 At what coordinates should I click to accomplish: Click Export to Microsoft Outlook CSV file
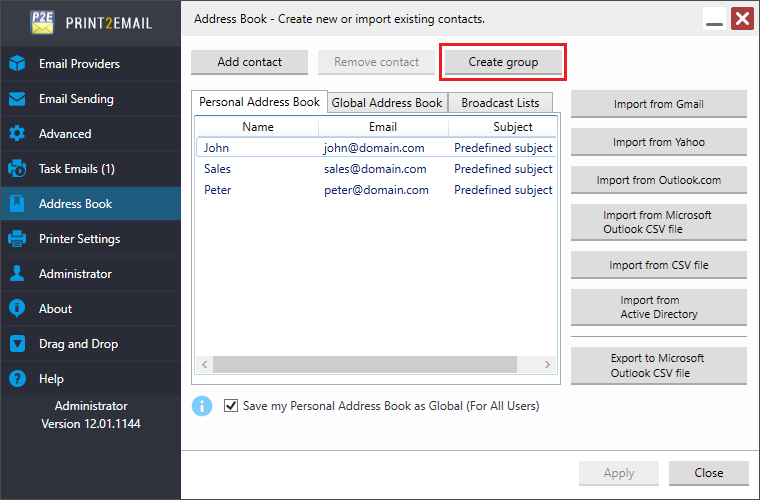pos(659,366)
